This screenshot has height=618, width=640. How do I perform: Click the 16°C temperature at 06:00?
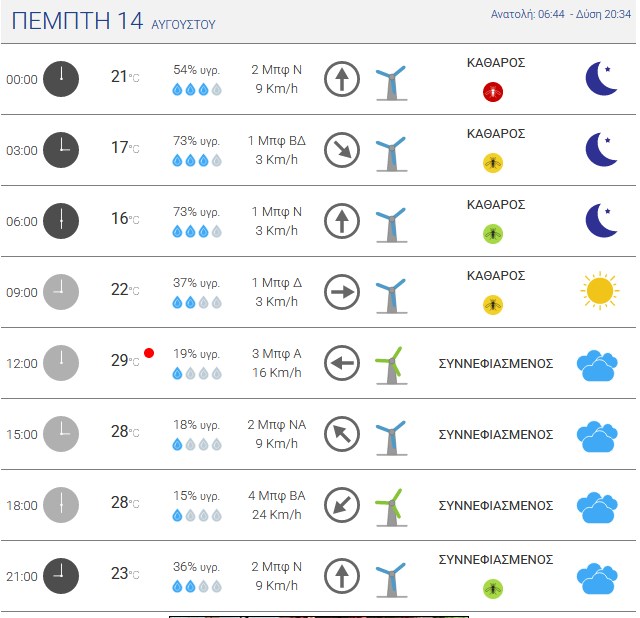click(x=125, y=218)
